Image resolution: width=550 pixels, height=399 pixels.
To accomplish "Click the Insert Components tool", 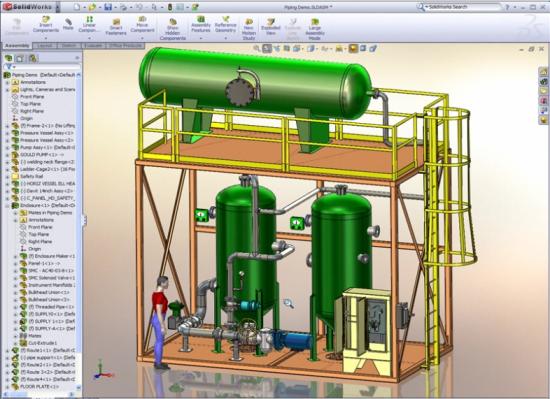I will click(x=46, y=25).
